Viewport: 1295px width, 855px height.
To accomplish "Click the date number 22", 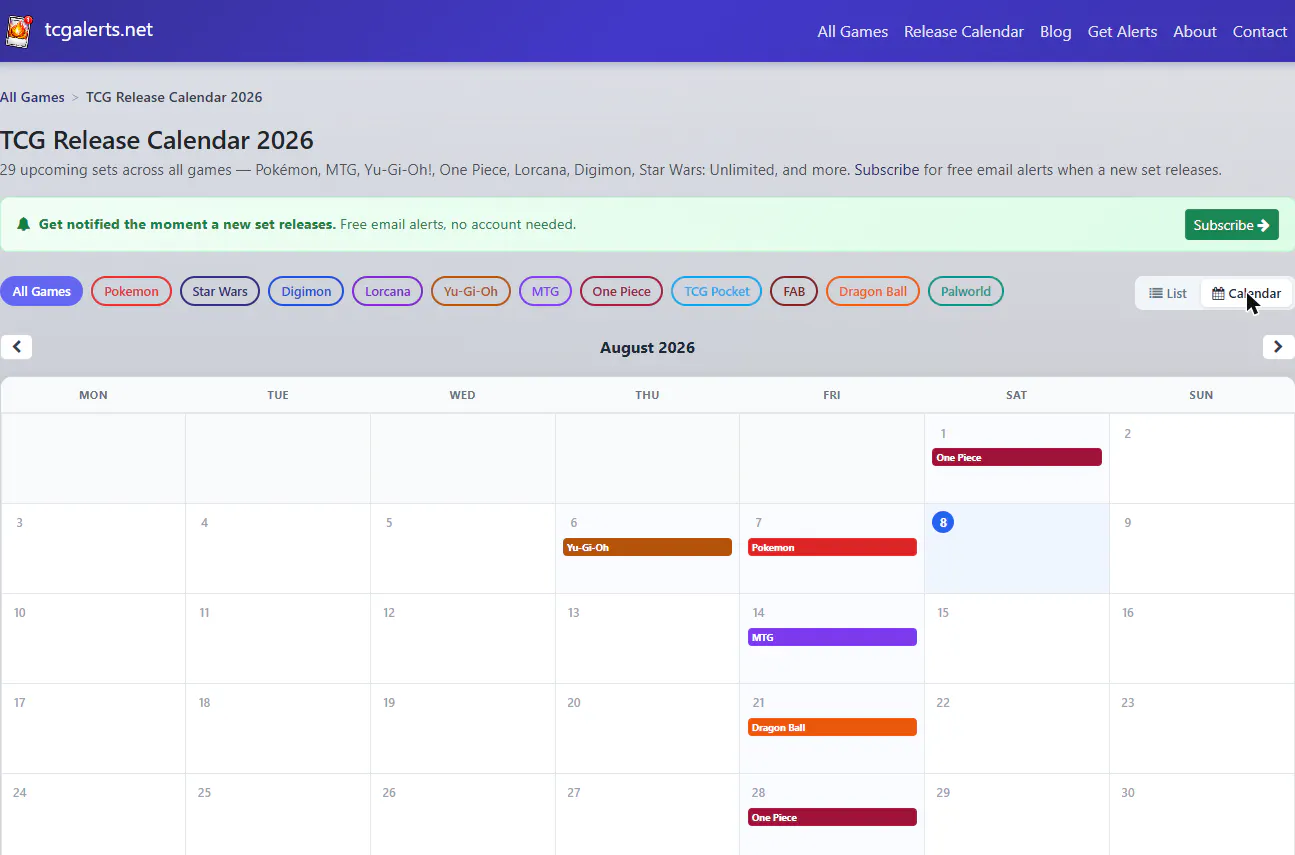I will pos(943,702).
